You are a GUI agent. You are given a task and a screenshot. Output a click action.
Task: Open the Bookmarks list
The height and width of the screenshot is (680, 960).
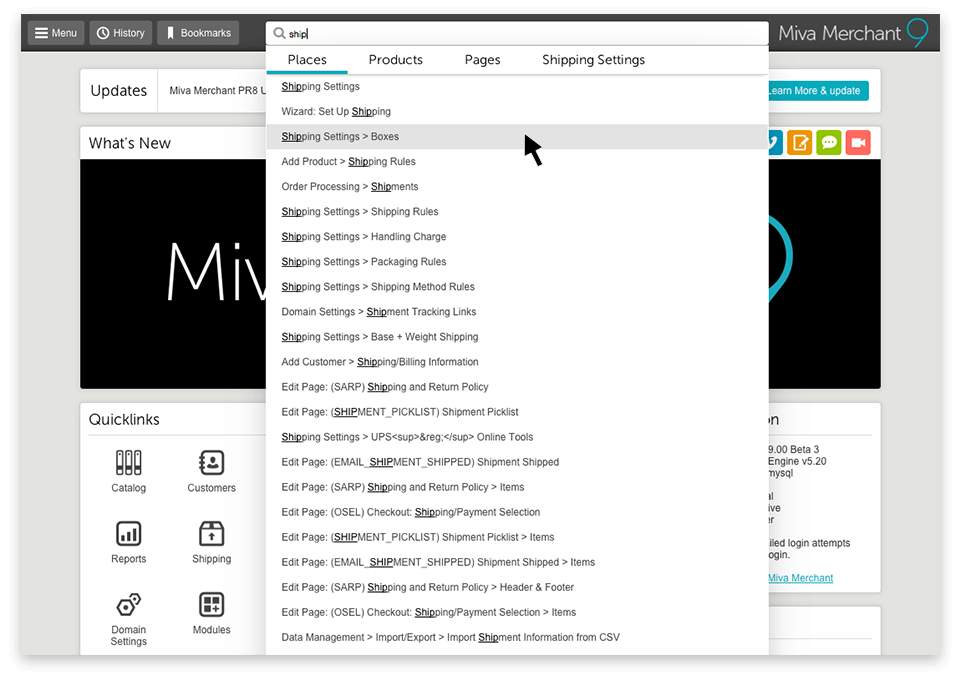tap(198, 33)
